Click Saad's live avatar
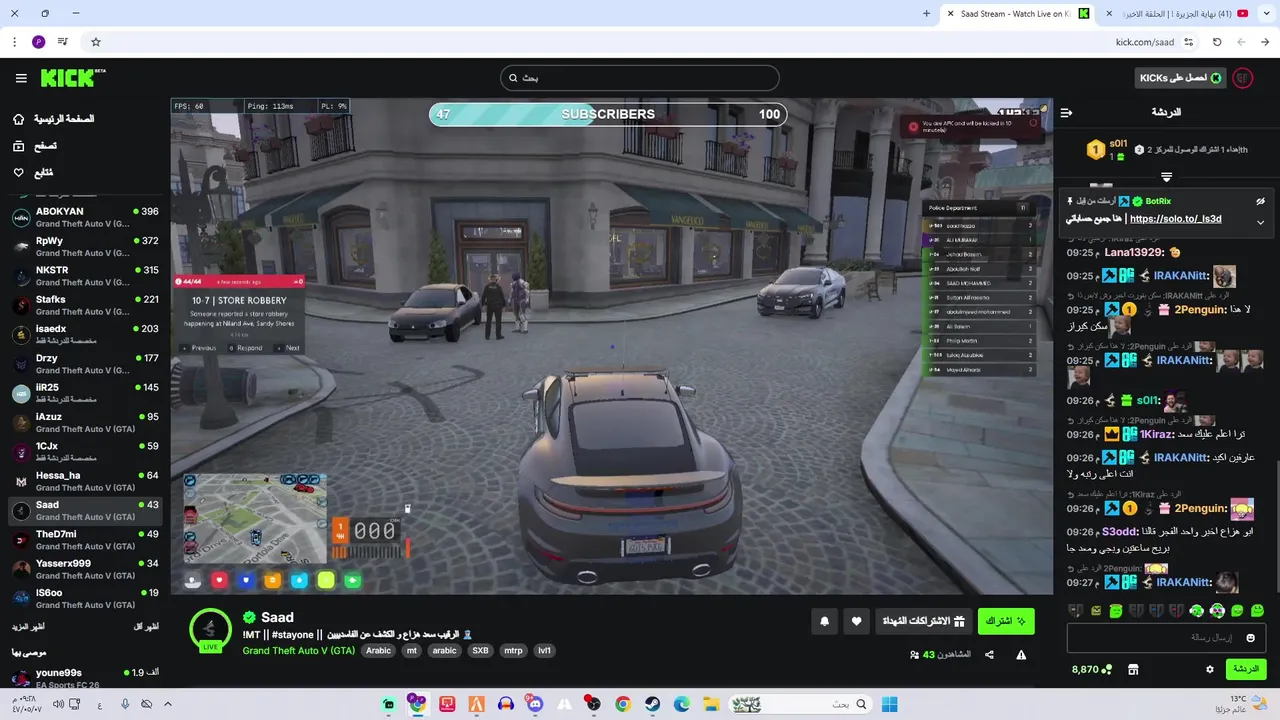Screen dimensions: 1280x720 pyautogui.click(x=210, y=629)
